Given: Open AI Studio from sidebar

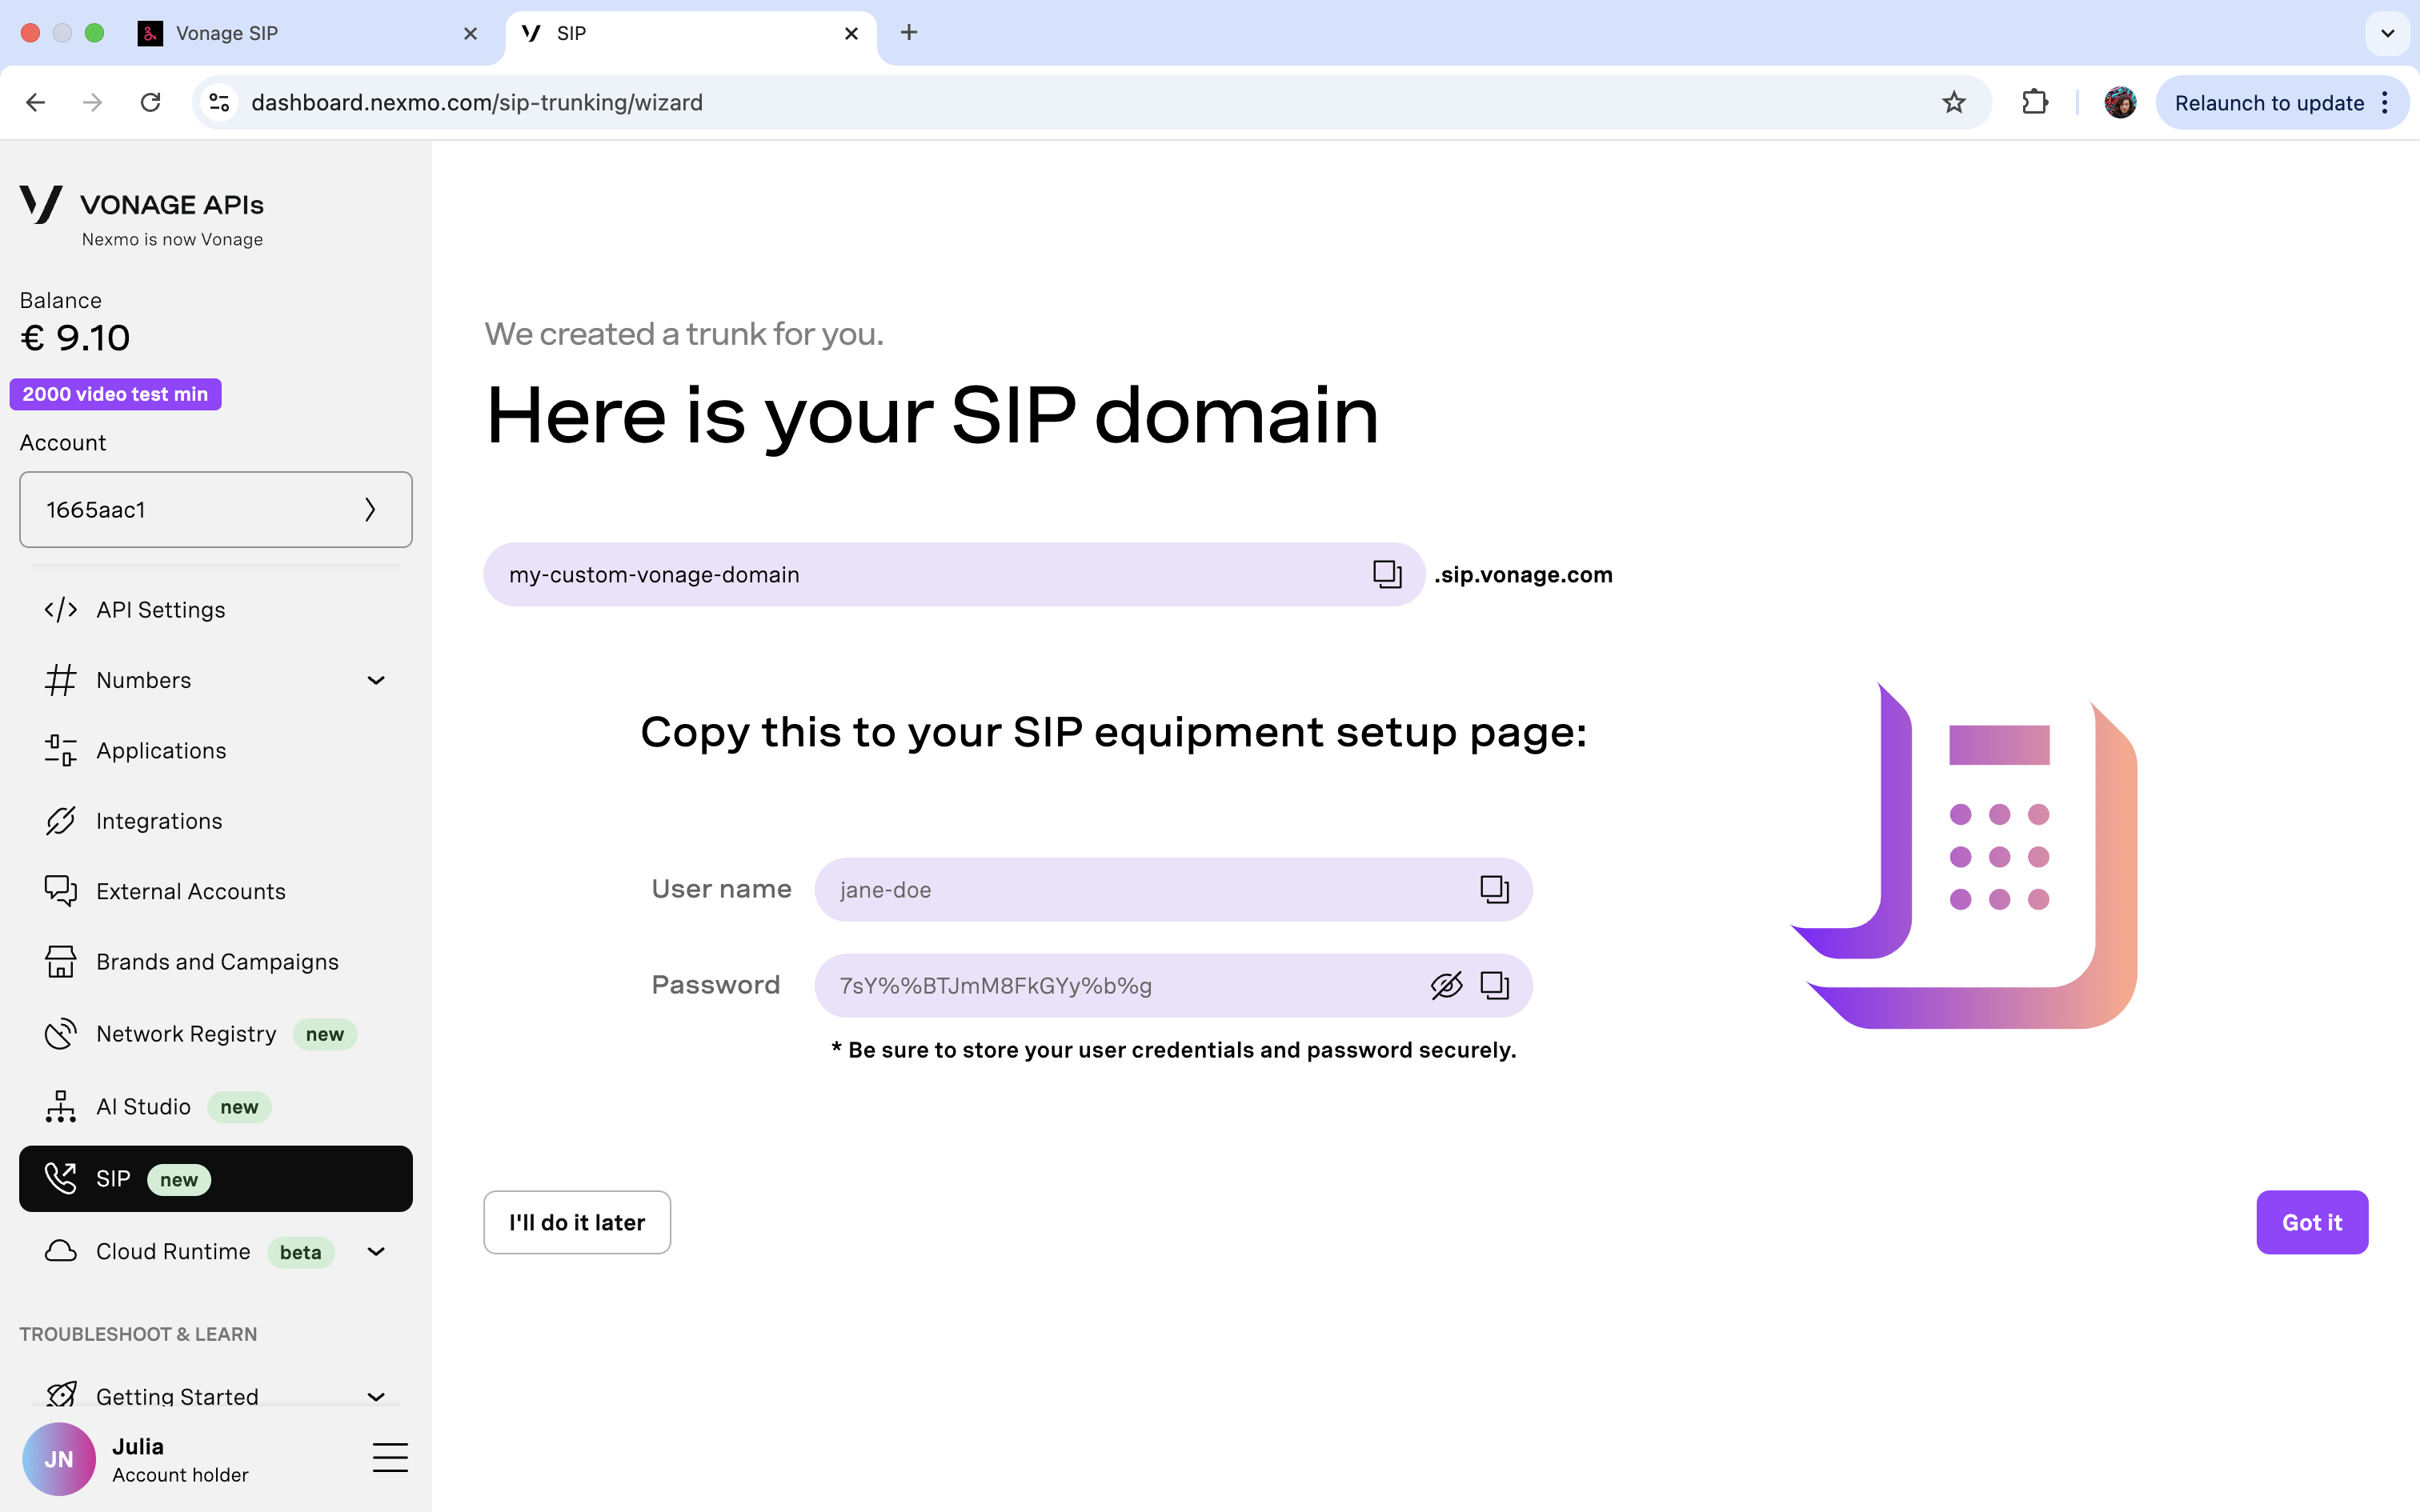Looking at the screenshot, I should [143, 1106].
